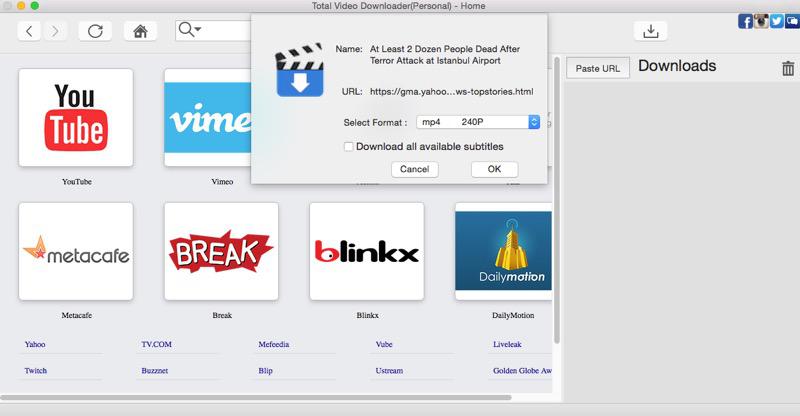Reload the page with the refresh icon
Image resolution: width=800 pixels, height=416 pixels.
tap(95, 31)
